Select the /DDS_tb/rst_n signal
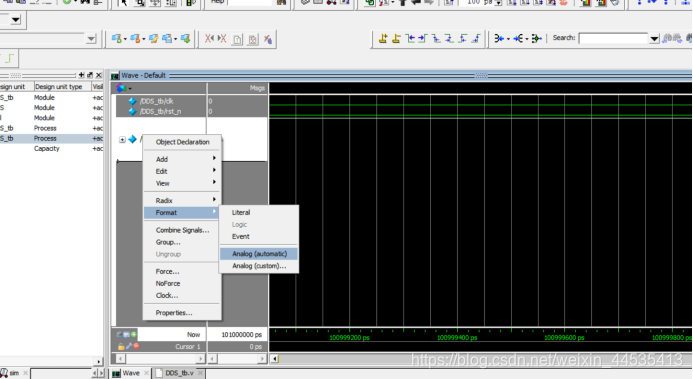Screen dimensions: 693x379 pos(160,111)
